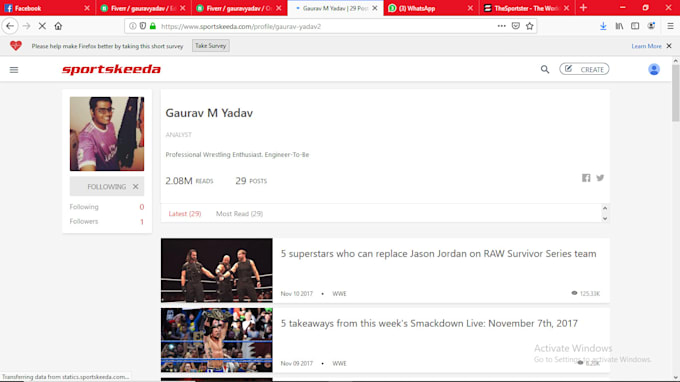Share profile via Twitter icon

pos(600,178)
